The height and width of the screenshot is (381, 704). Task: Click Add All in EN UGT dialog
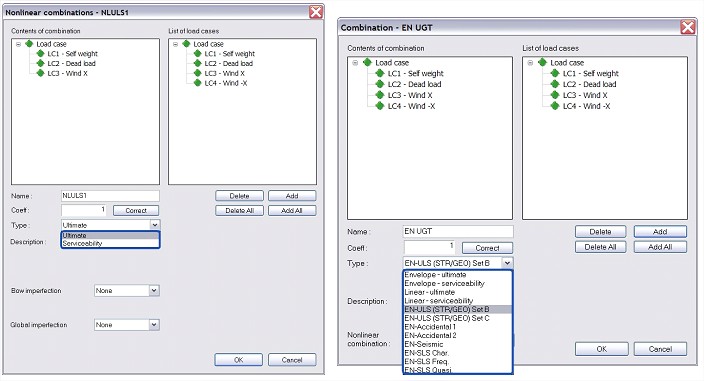tap(660, 247)
